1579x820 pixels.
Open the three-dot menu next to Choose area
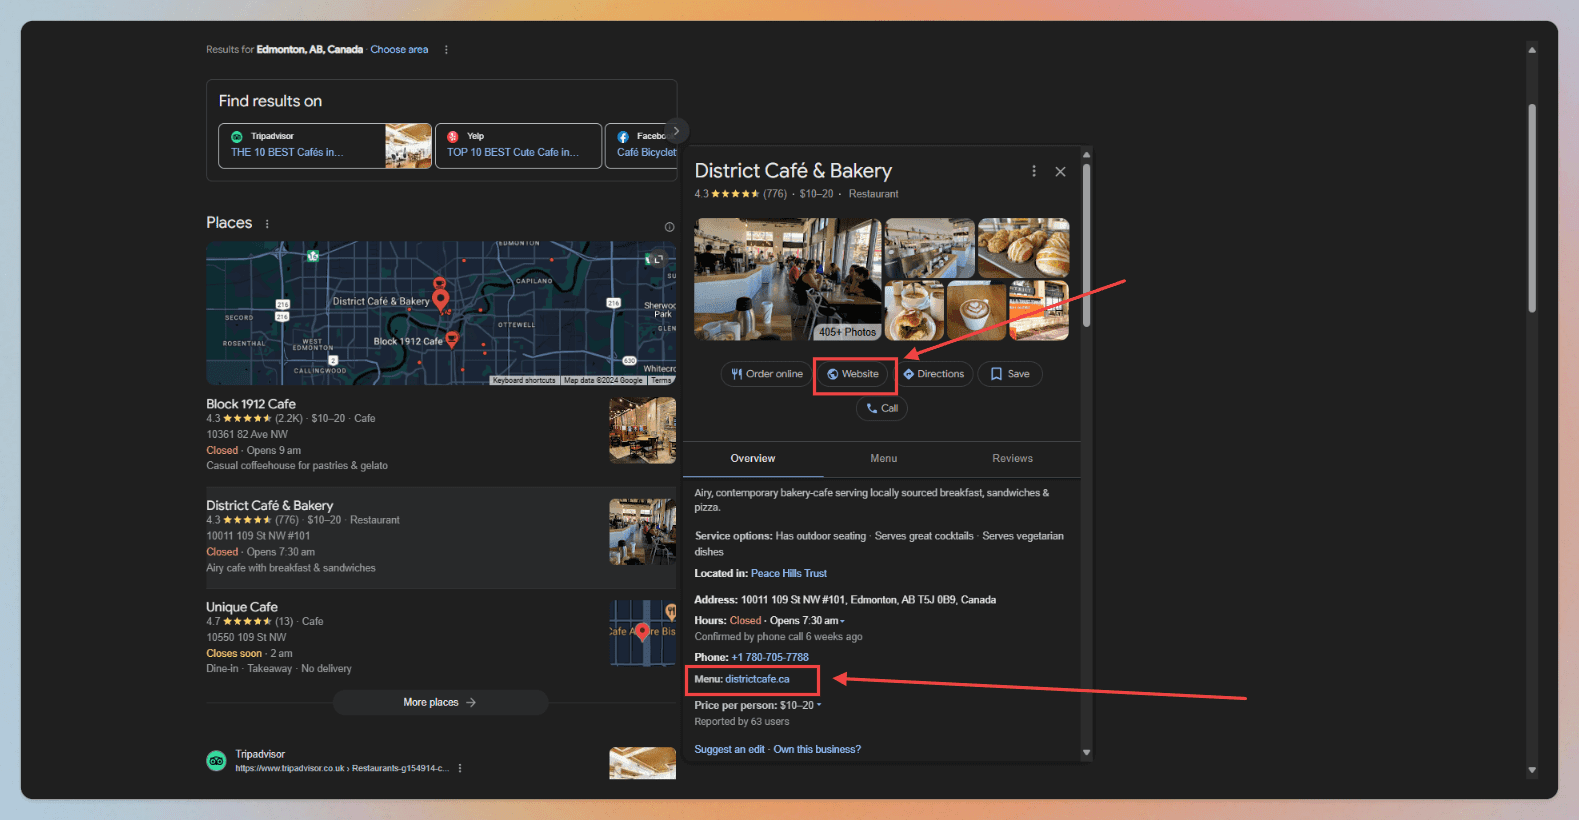[x=446, y=50]
